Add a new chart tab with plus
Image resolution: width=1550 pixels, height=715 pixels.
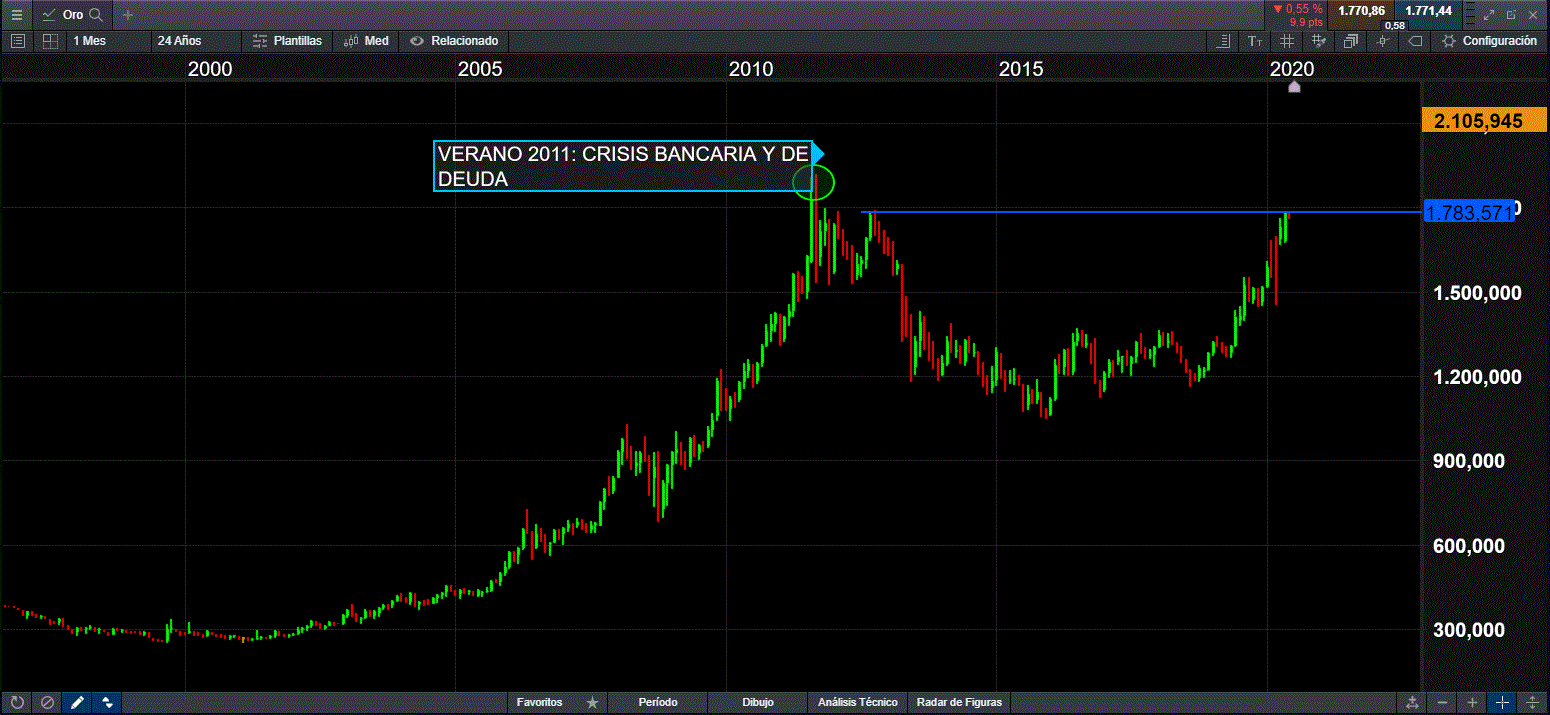(127, 15)
